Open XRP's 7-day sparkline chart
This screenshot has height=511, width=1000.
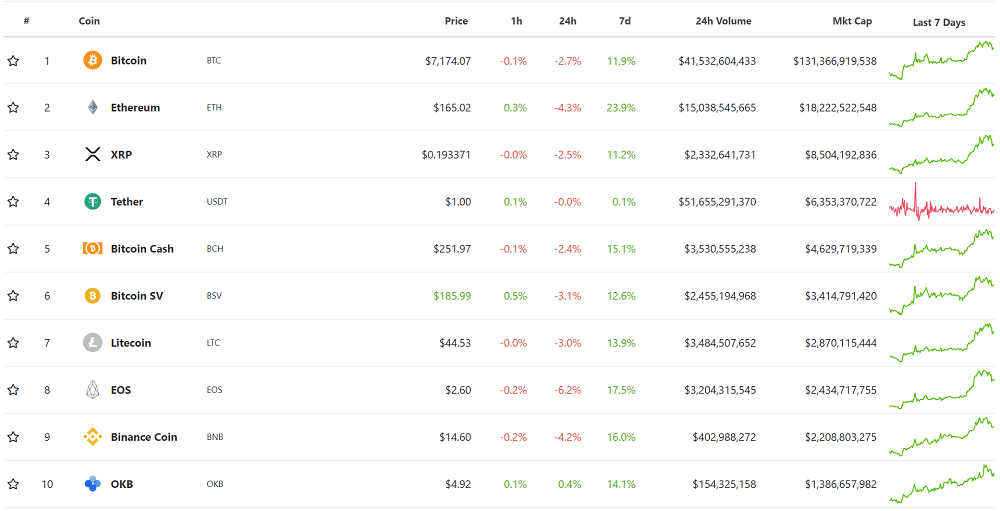(942, 154)
